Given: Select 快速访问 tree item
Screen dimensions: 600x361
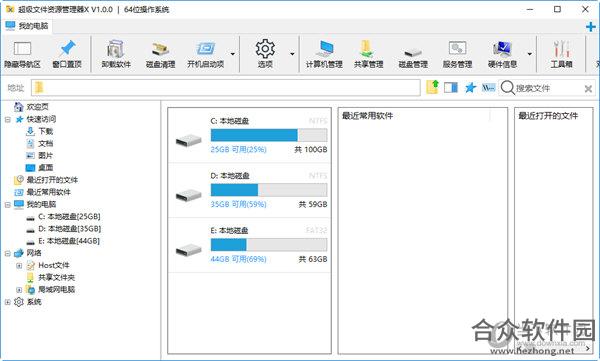Looking at the screenshot, I should (x=41, y=119).
